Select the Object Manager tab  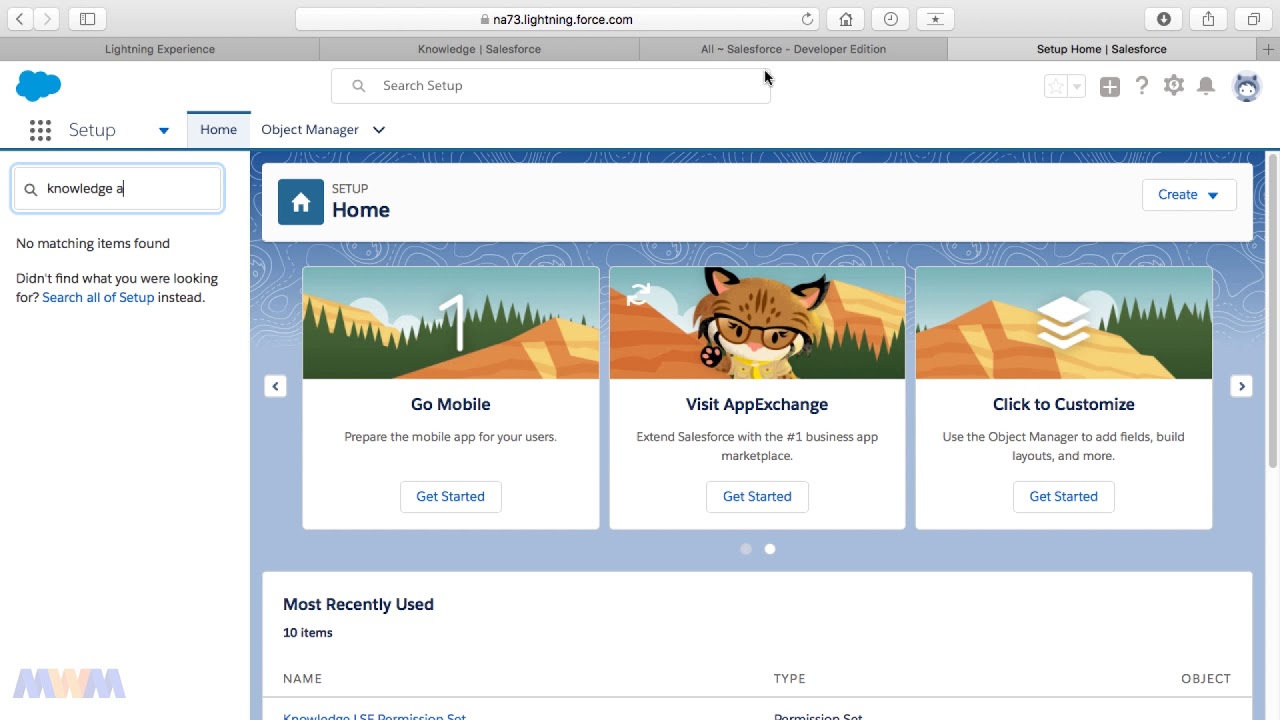pos(310,130)
